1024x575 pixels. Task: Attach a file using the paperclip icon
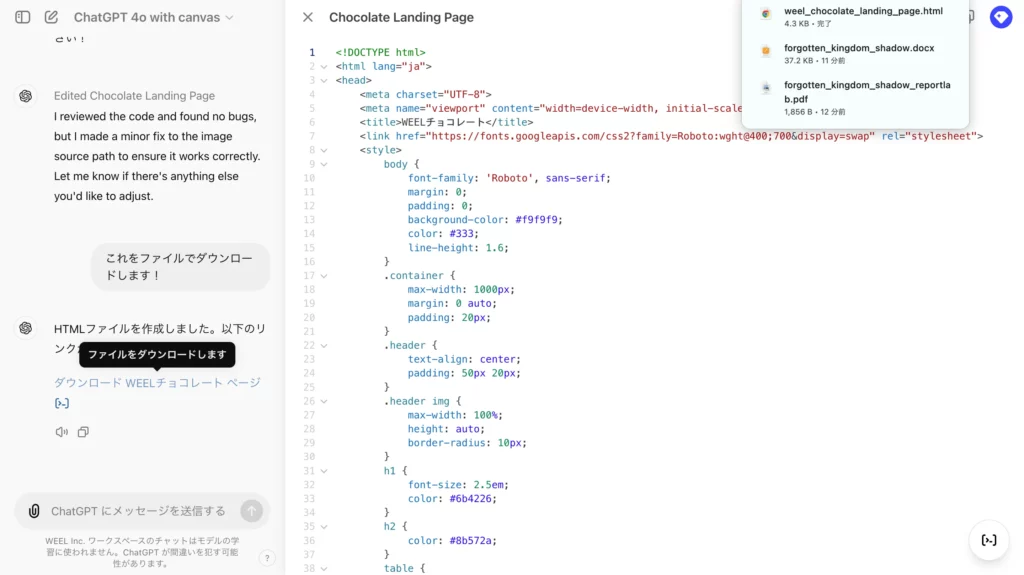34,511
